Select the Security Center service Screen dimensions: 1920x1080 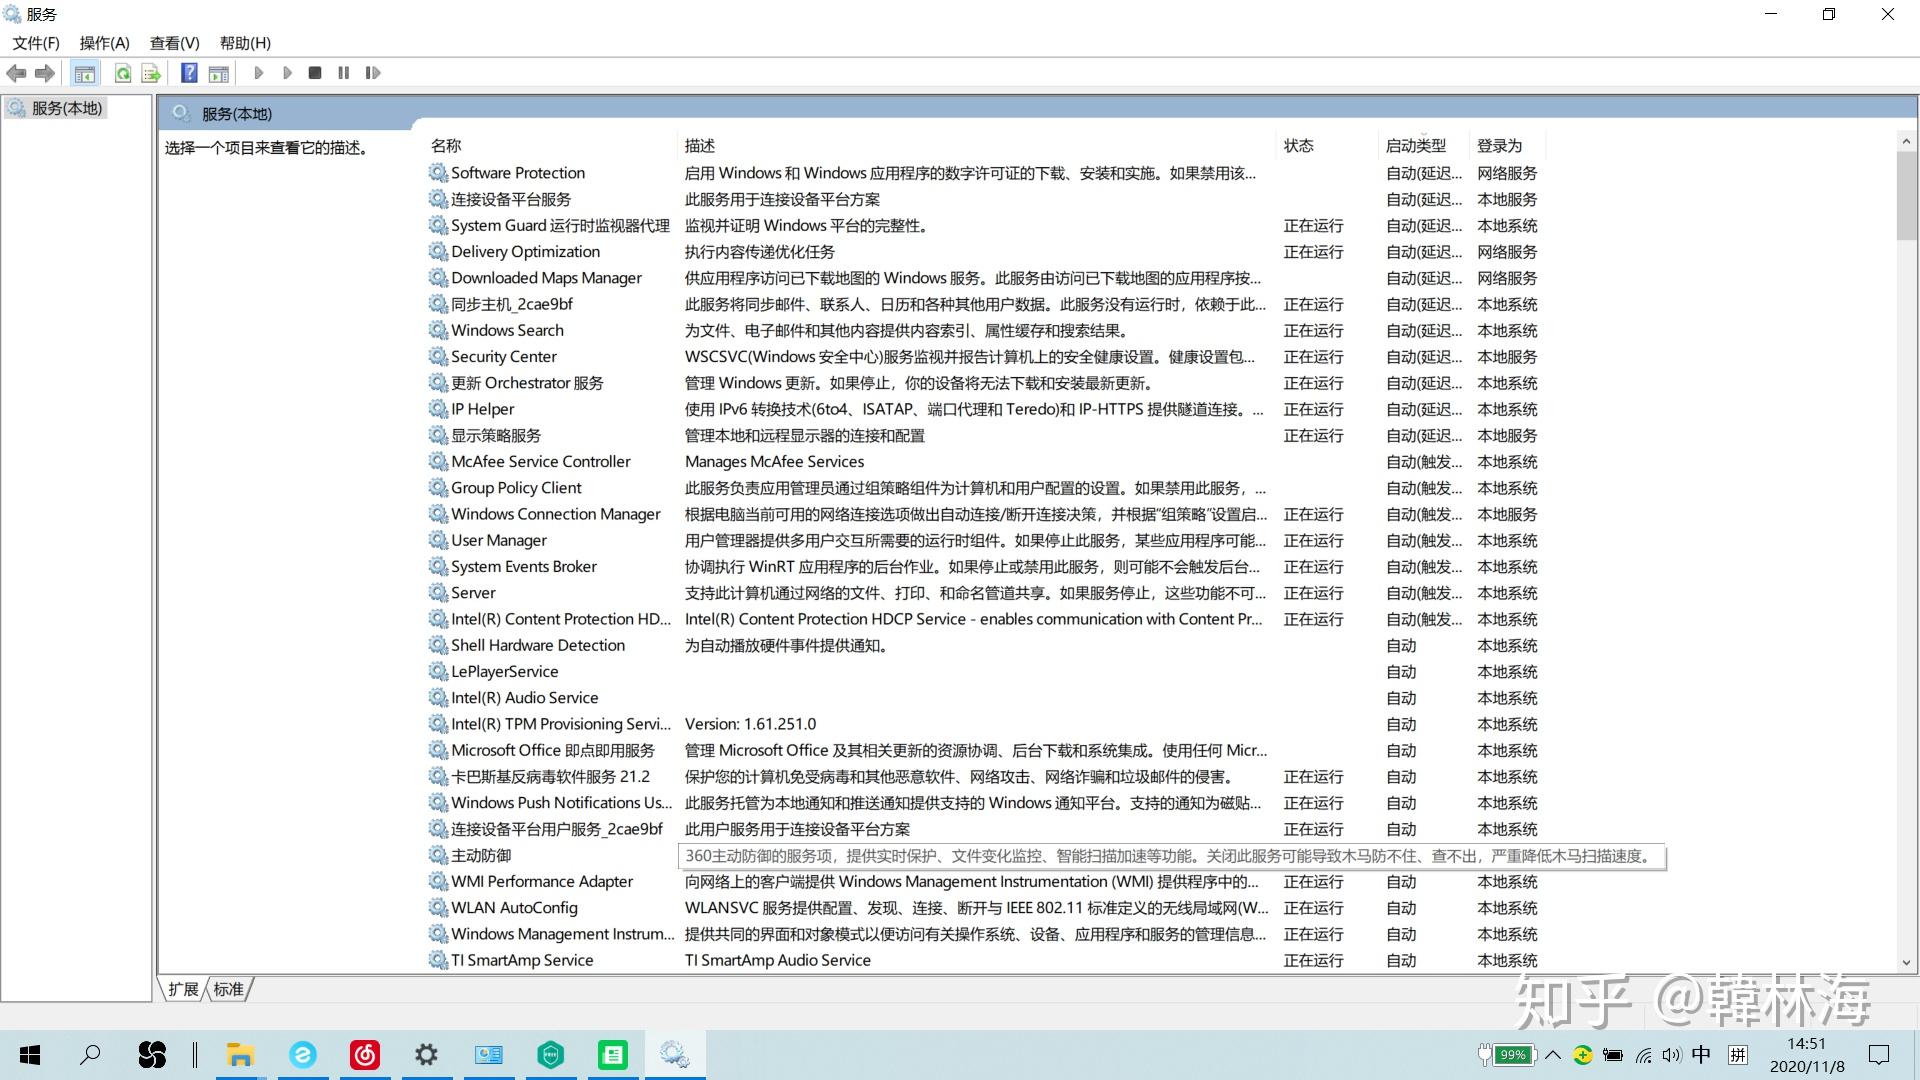pyautogui.click(x=503, y=356)
